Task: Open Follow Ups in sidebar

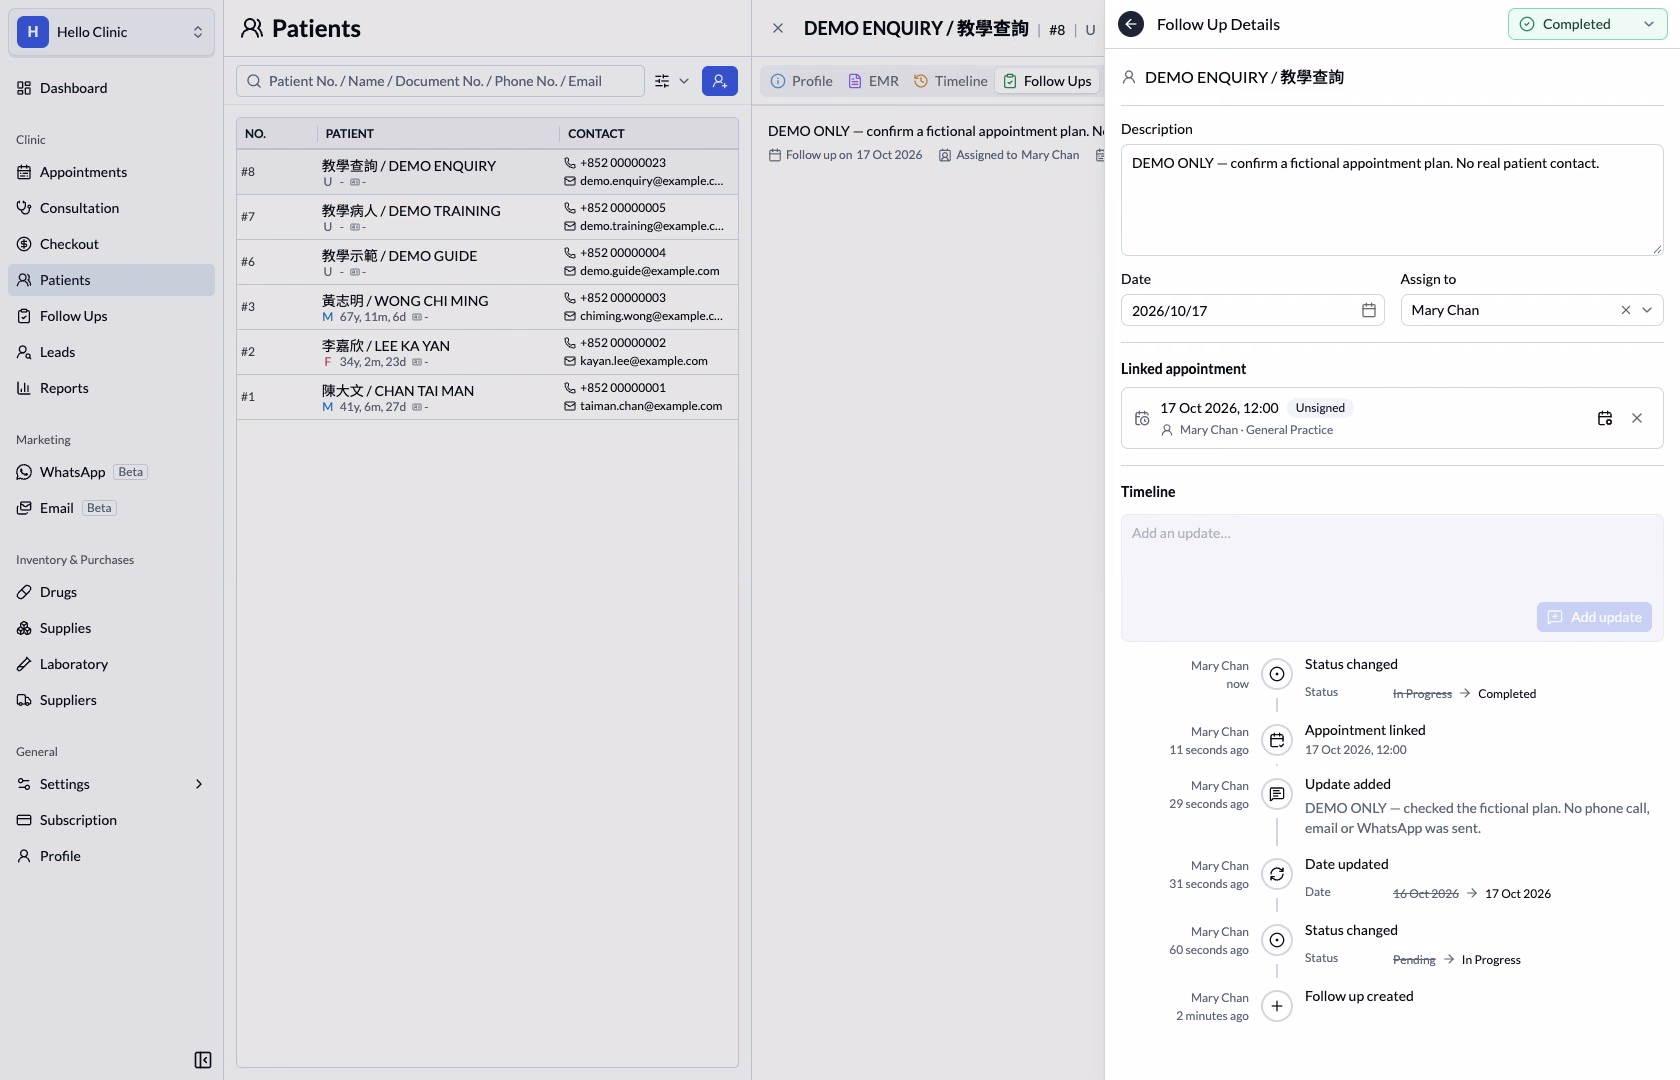Action: click(x=112, y=316)
